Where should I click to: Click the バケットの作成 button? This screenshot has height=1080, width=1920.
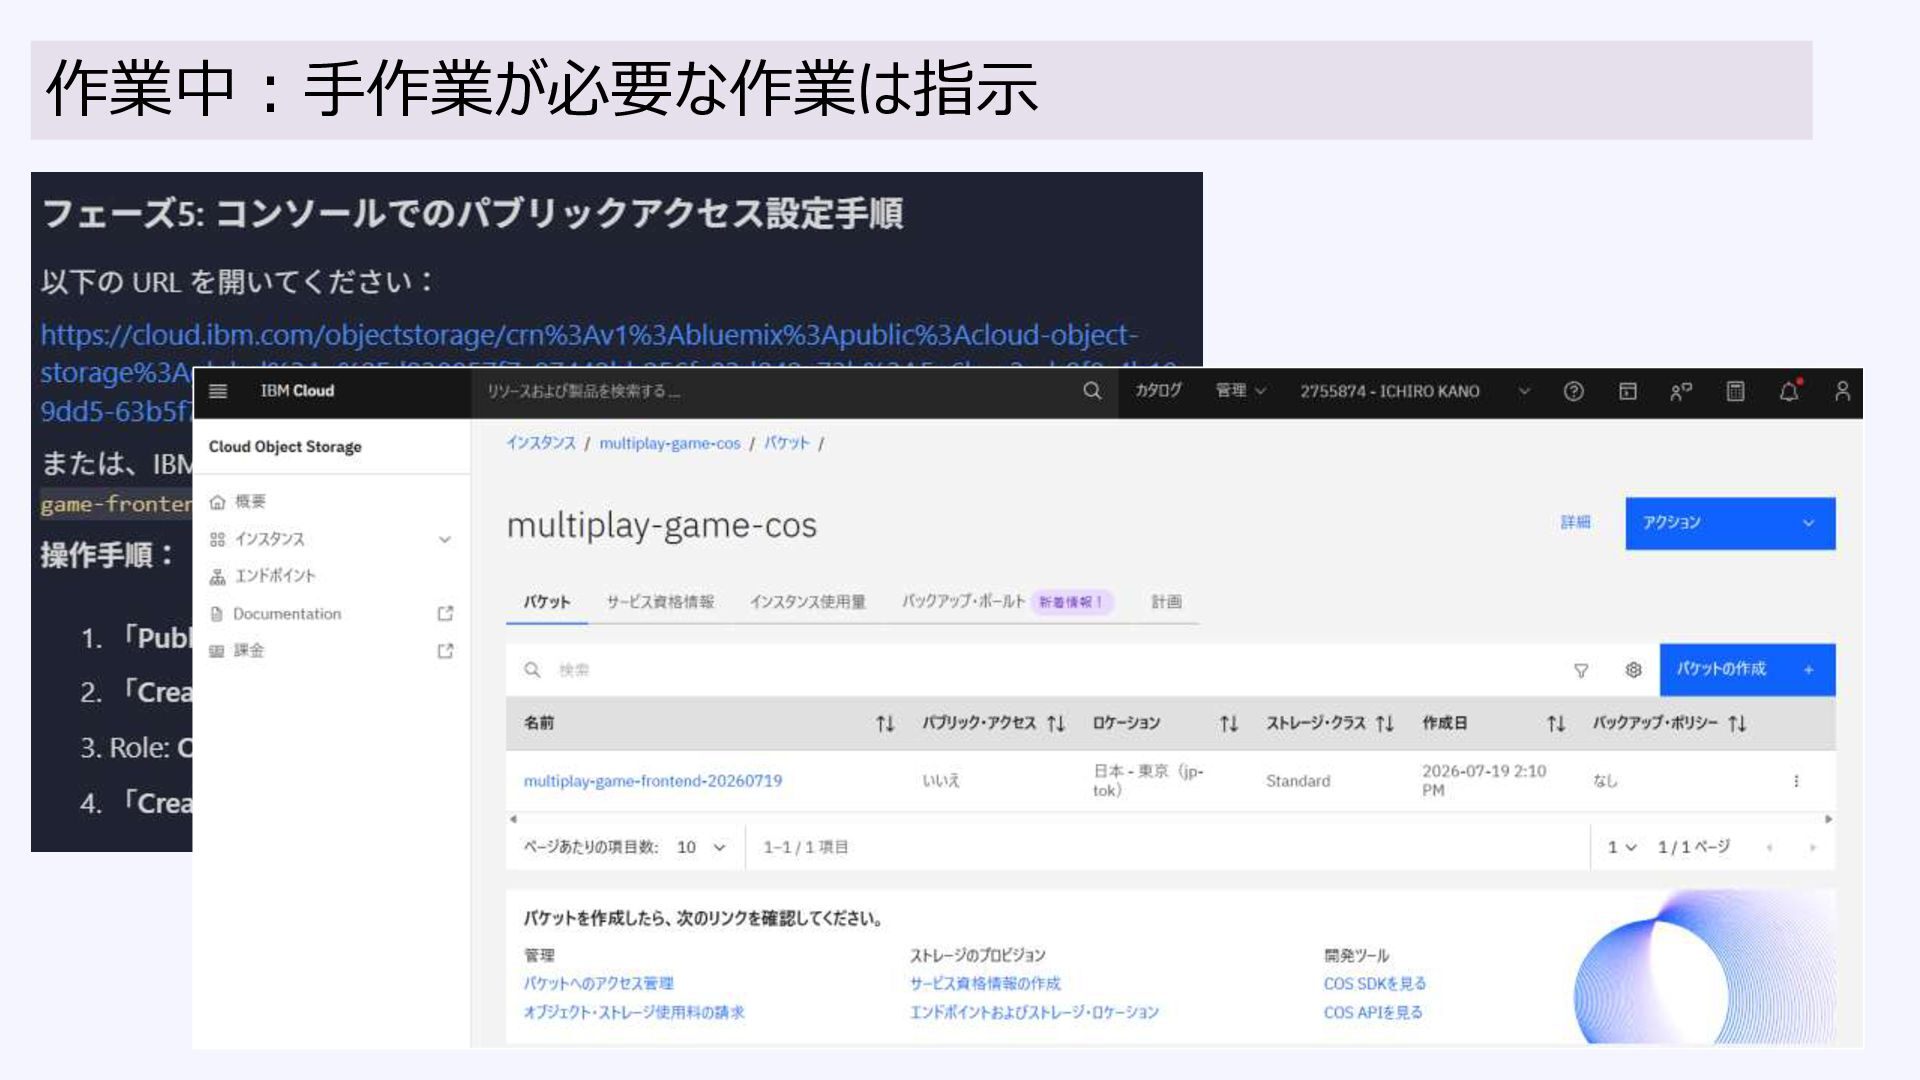pos(1747,670)
